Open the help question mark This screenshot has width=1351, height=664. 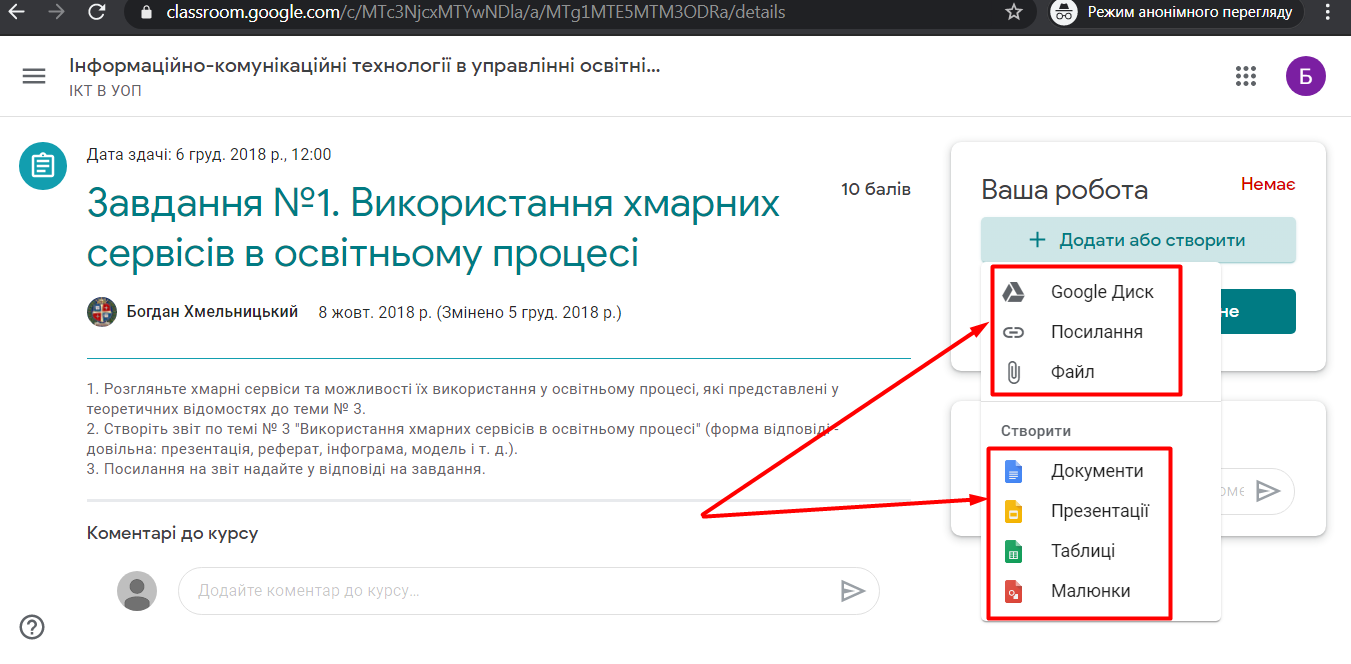point(32,627)
